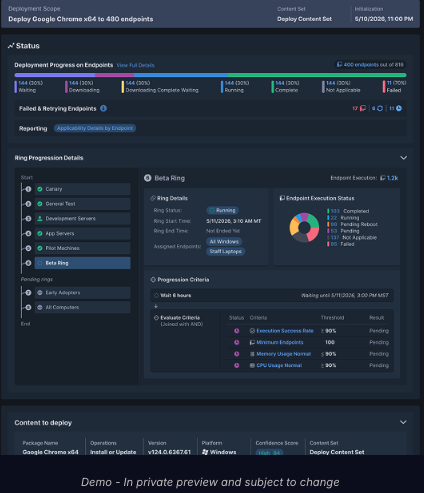The height and width of the screenshot is (493, 424).
Task: Select the Early Adopters pending ring
Action: point(83,293)
